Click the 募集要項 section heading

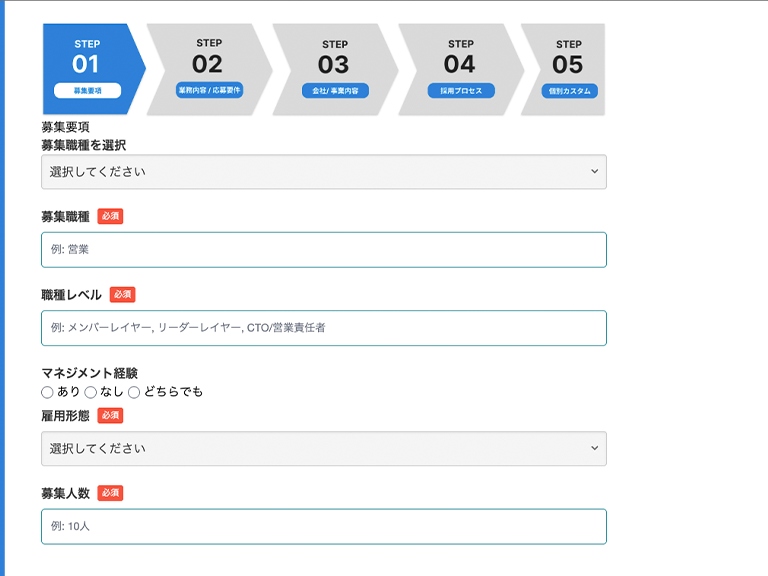pos(66,127)
